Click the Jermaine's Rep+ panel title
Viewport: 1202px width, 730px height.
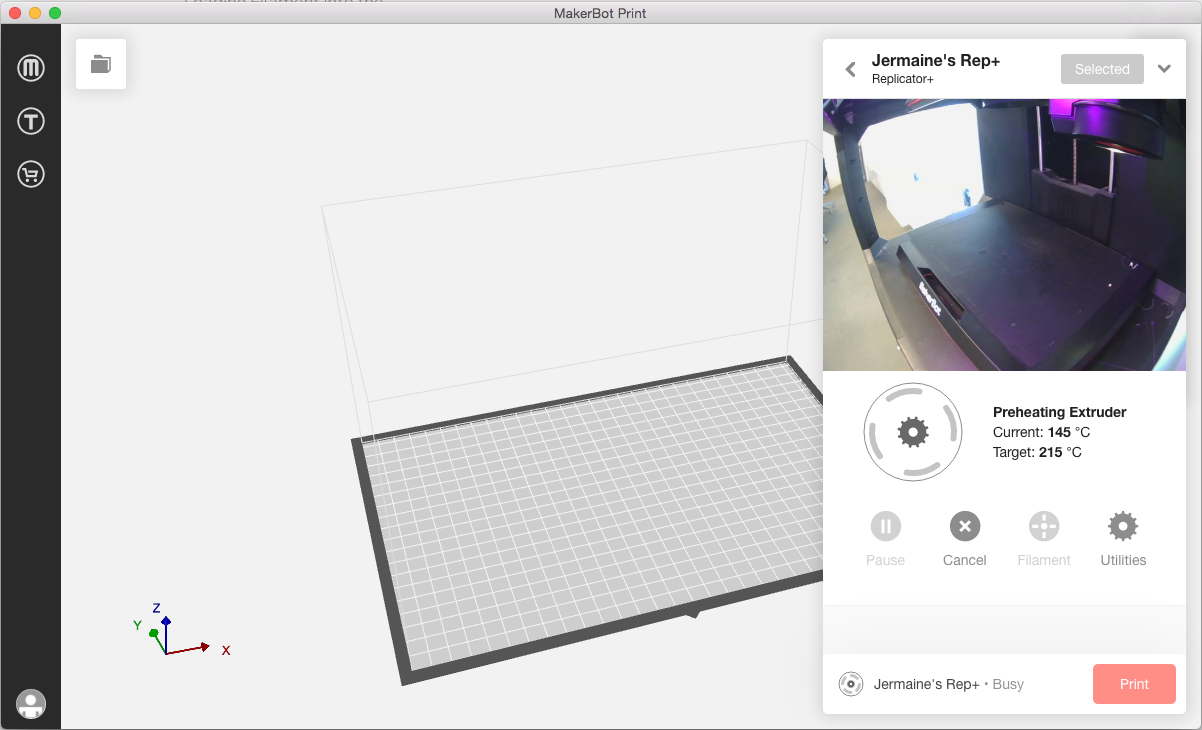(x=936, y=61)
